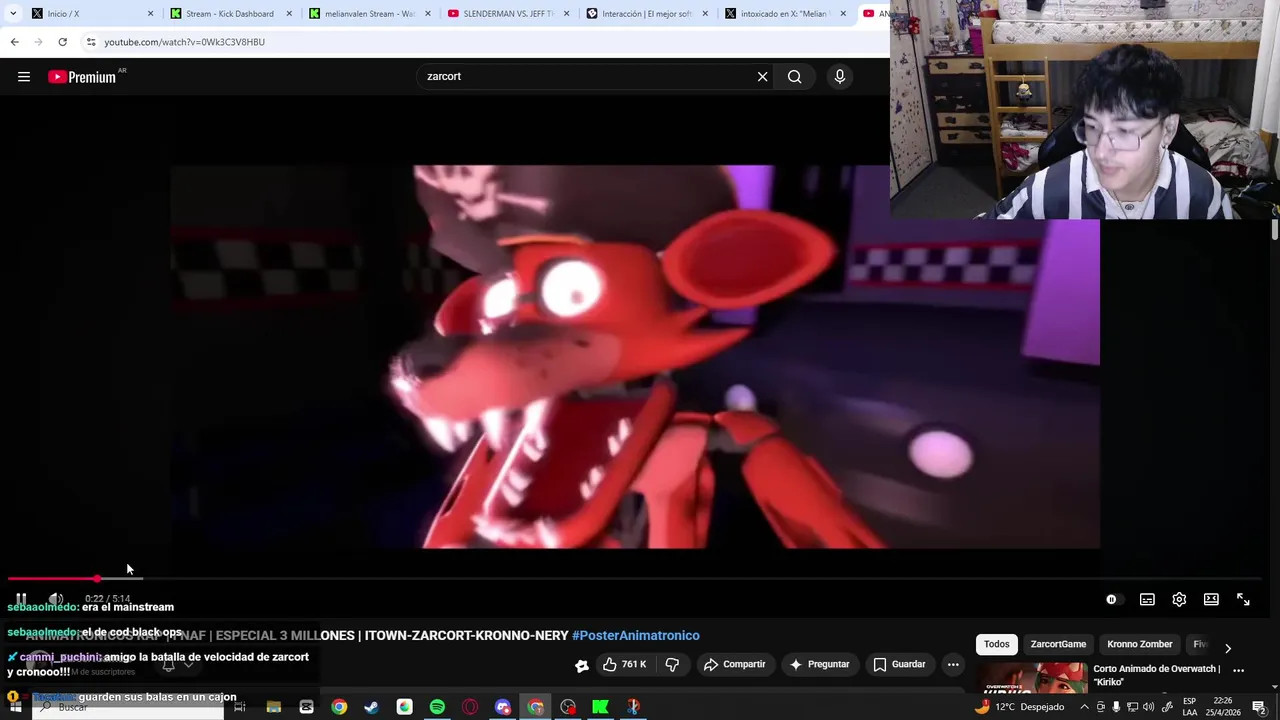Start voice search with the microphone
This screenshot has height=720, width=1280.
(x=840, y=77)
